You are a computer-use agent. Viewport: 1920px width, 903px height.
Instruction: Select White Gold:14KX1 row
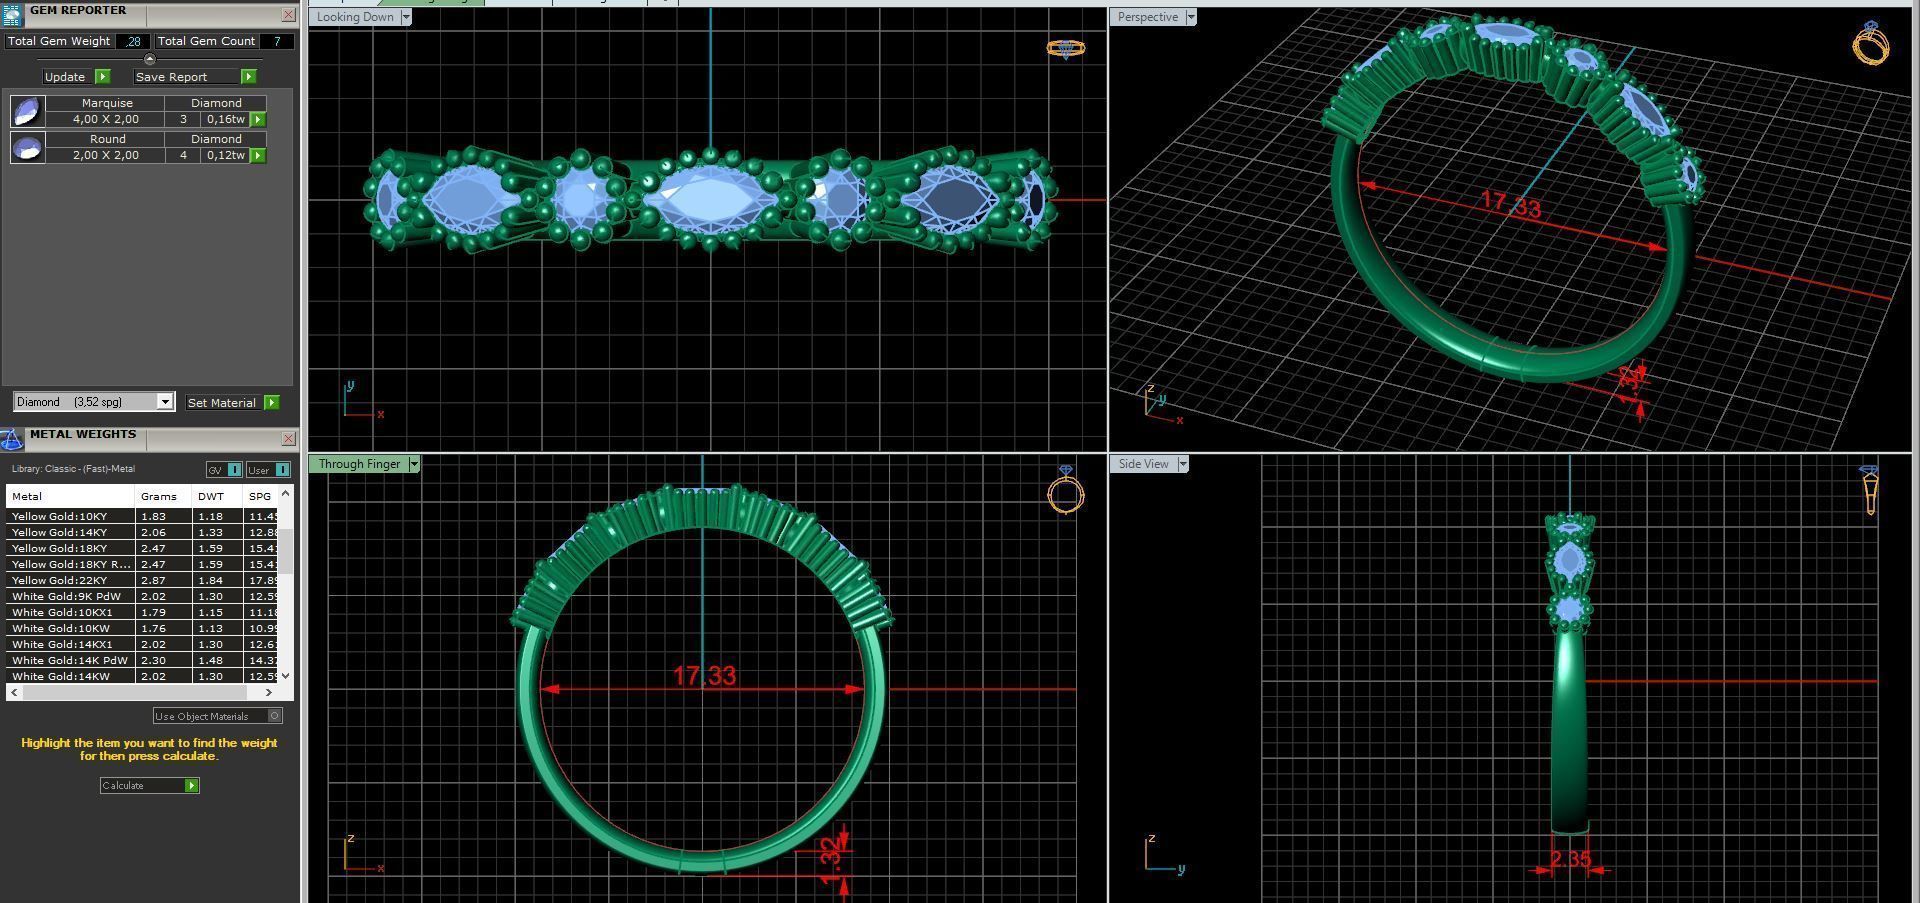142,644
